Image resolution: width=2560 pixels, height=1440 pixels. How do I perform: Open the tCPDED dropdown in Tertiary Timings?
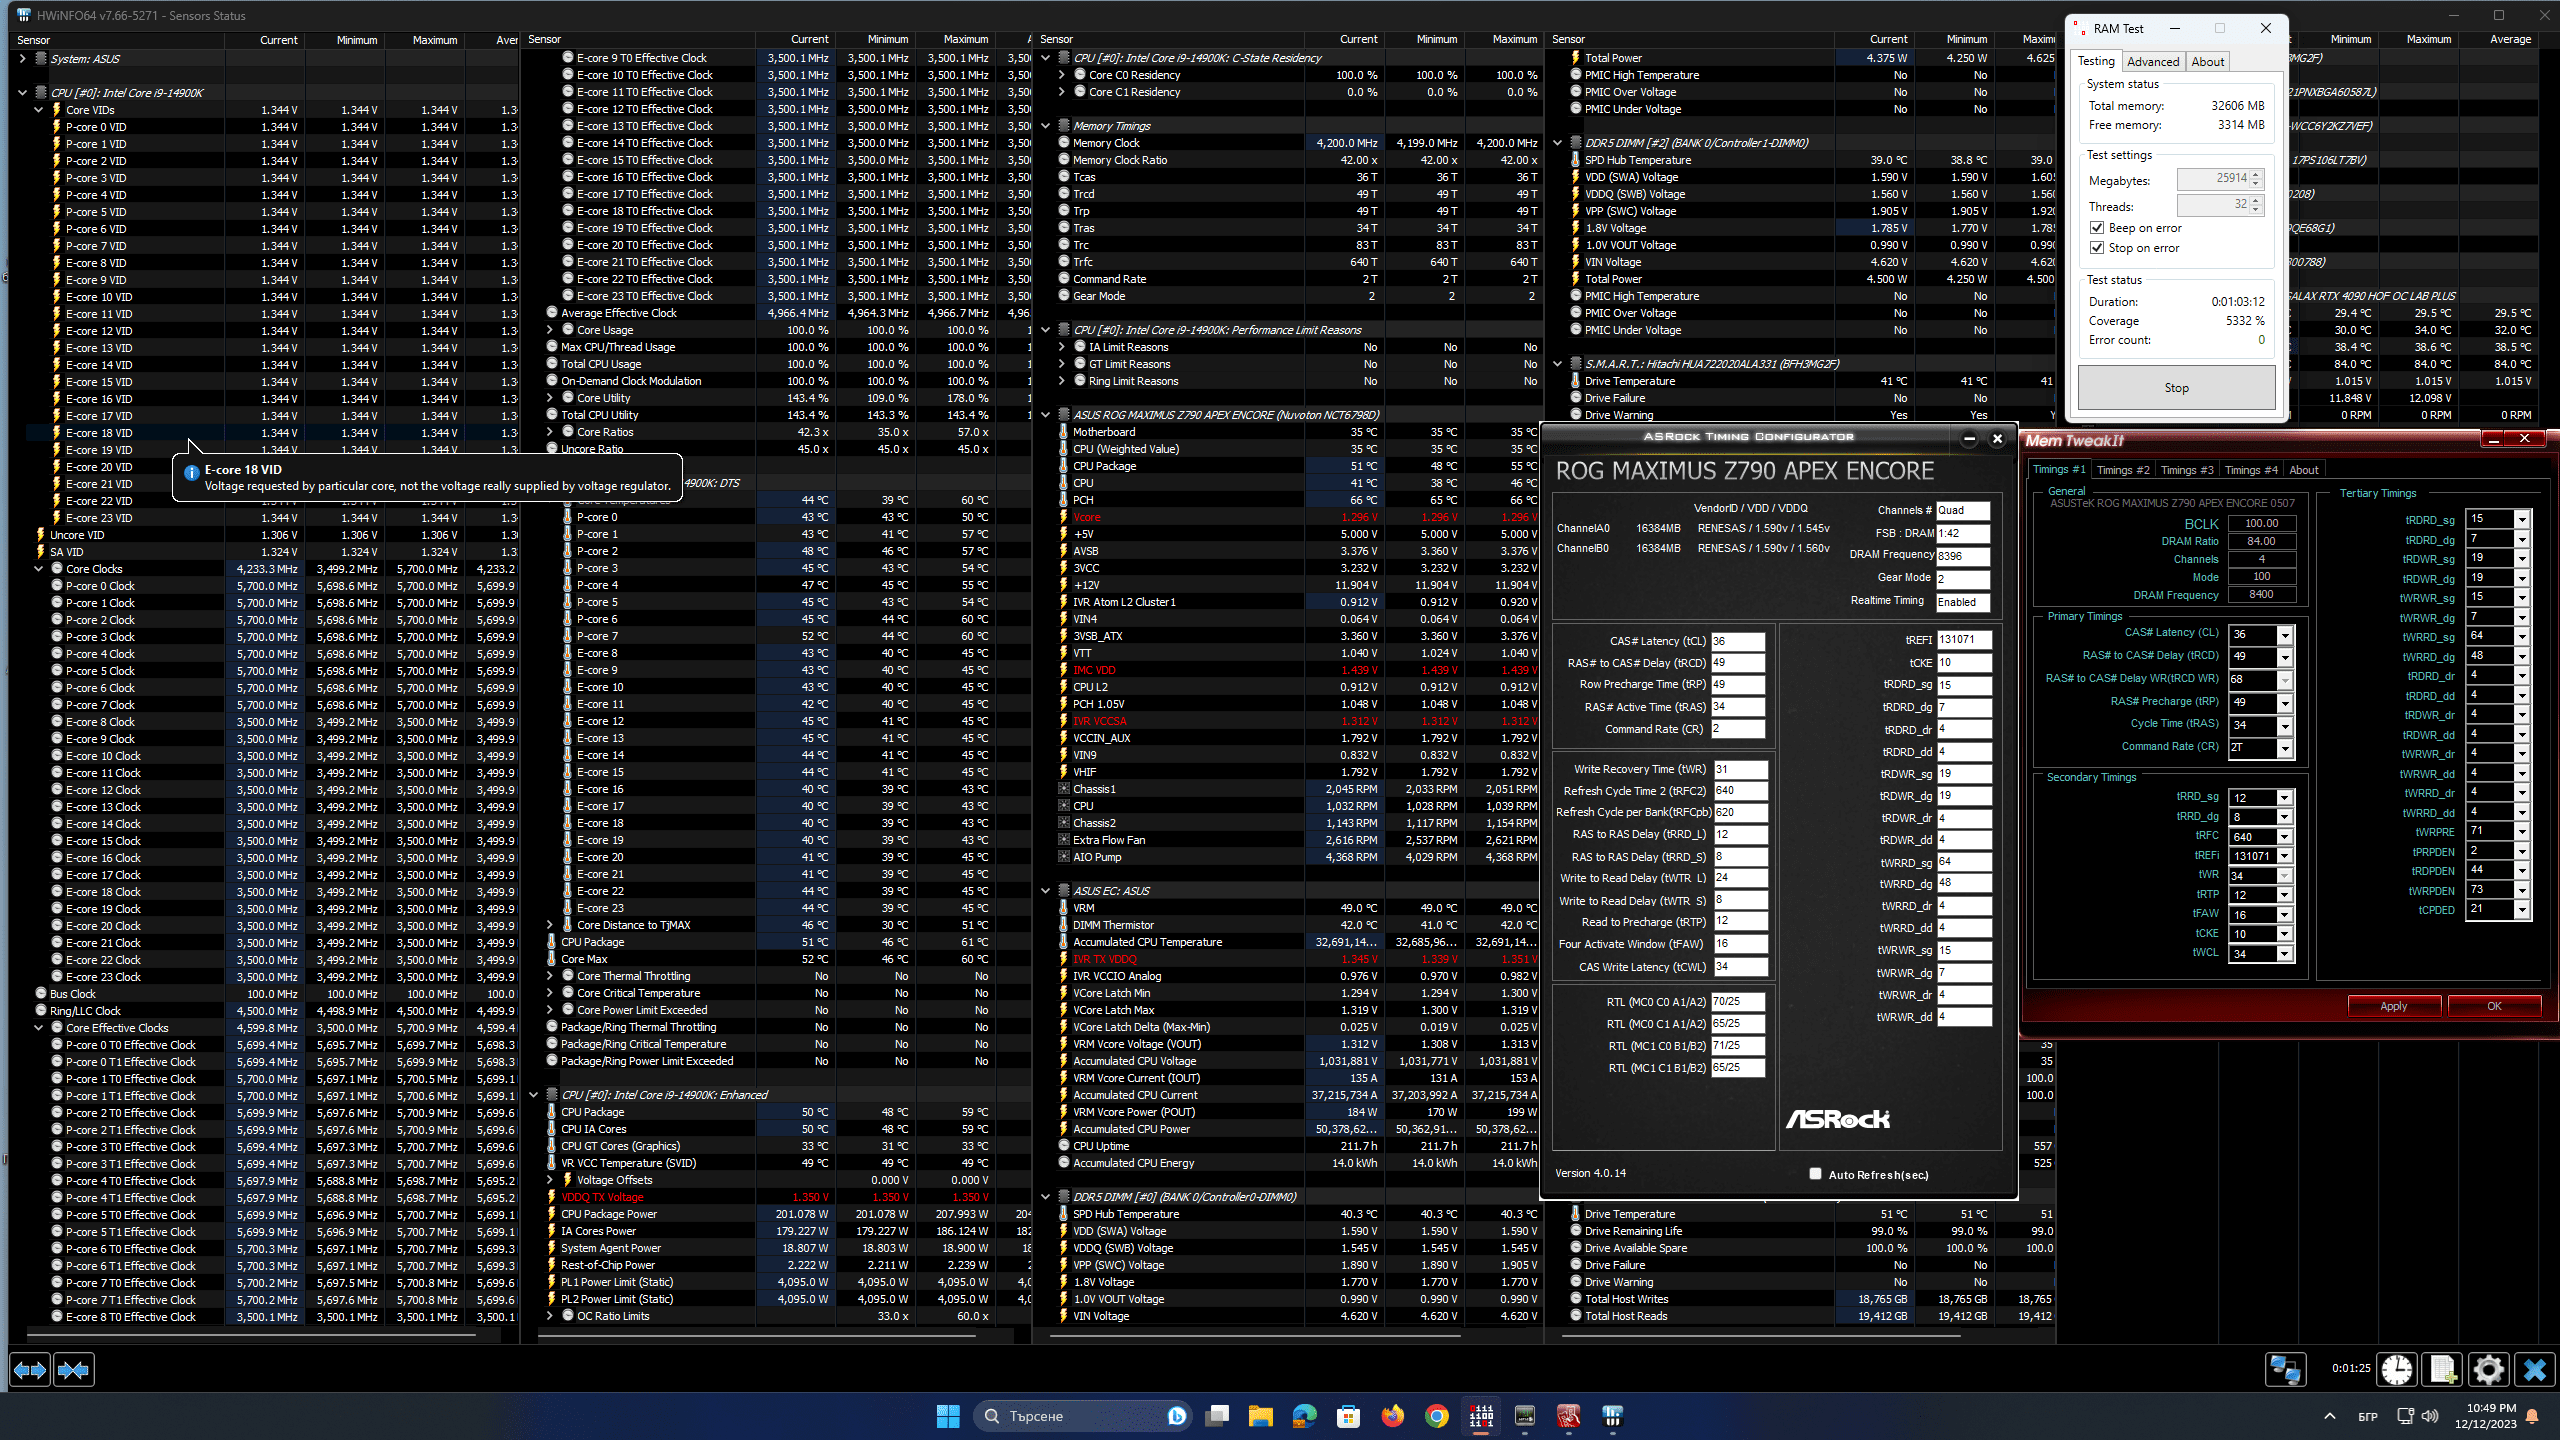point(2522,910)
